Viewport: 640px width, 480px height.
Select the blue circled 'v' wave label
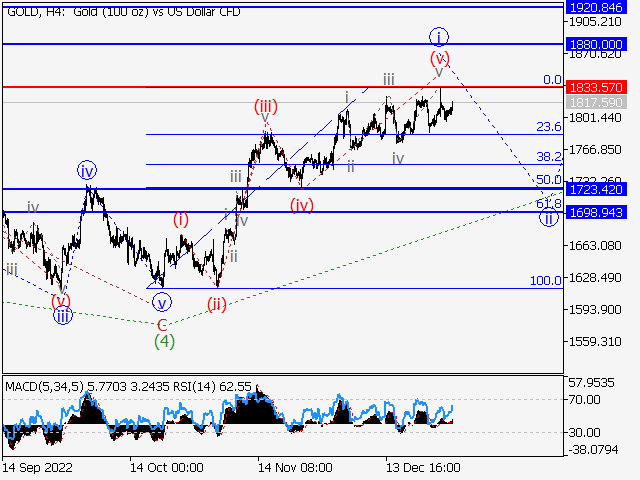162,303
